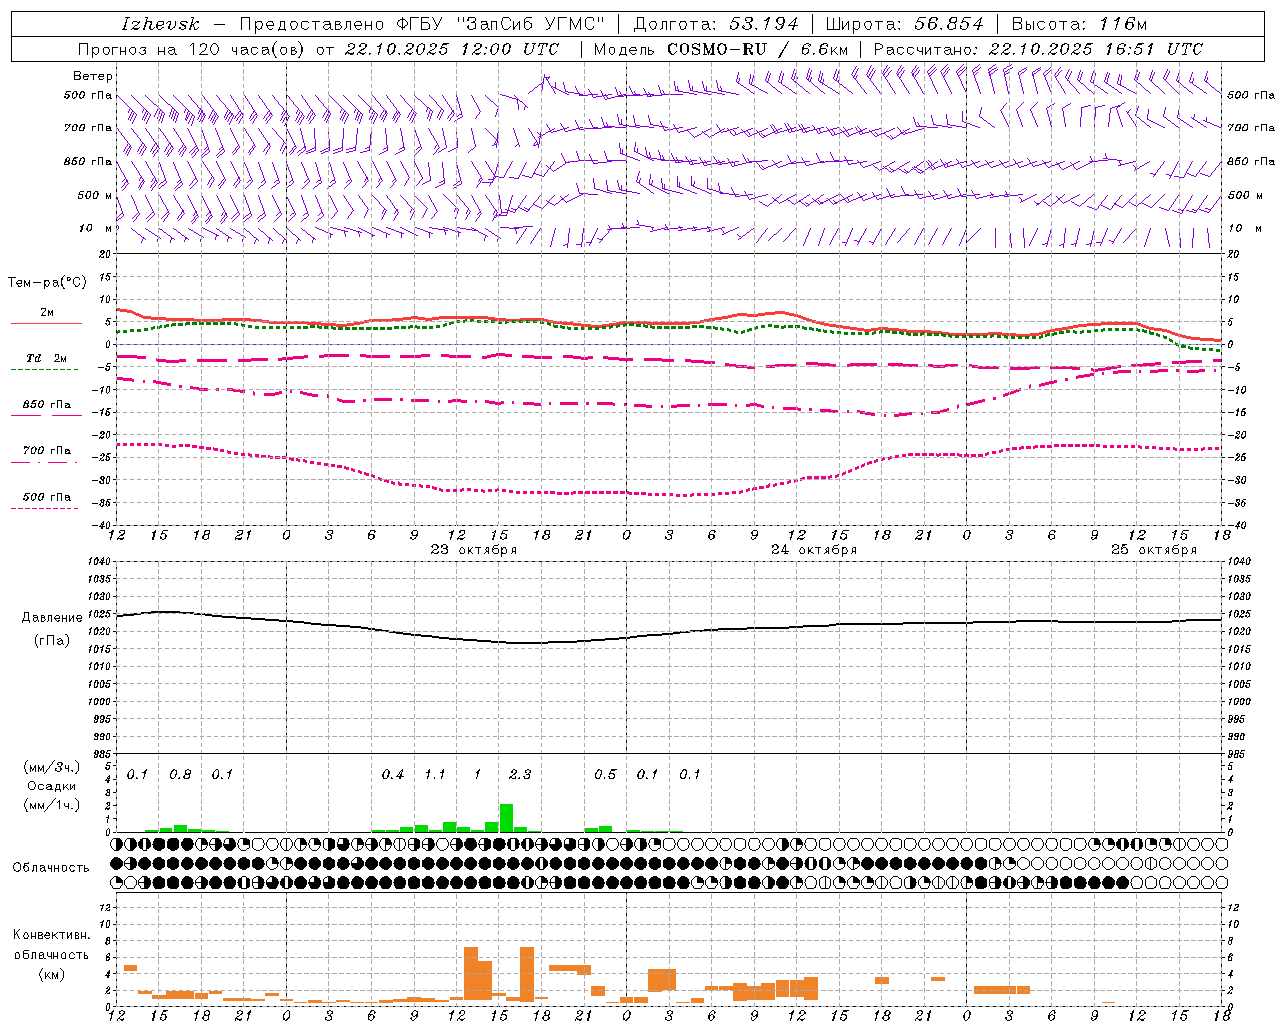
Task: Select the 700 гПа legend line
Action: coord(46,462)
